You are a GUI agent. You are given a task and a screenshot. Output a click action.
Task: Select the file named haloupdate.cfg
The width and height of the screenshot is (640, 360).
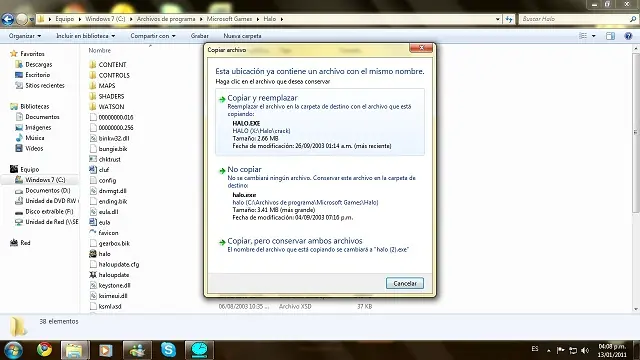click(x=119, y=264)
